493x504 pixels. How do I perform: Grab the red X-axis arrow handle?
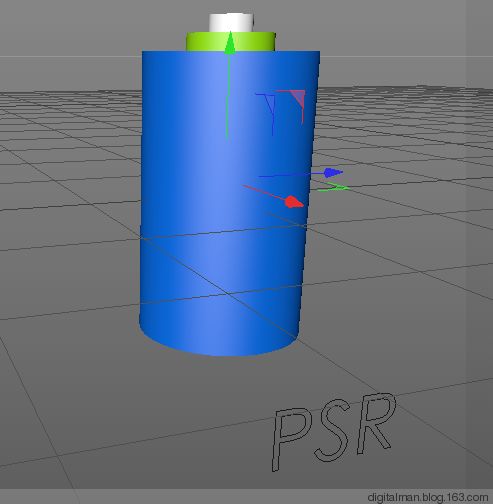[295, 202]
